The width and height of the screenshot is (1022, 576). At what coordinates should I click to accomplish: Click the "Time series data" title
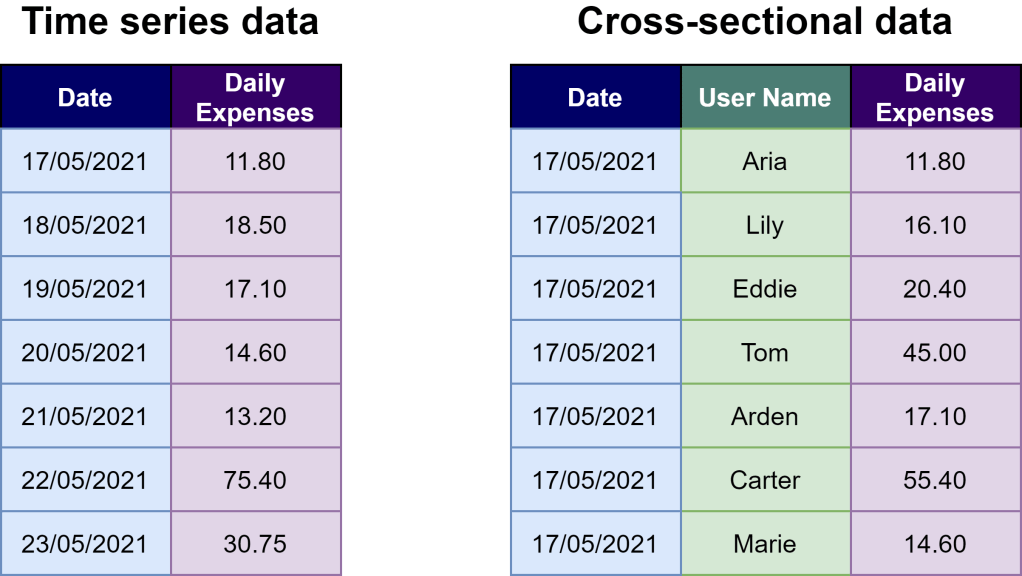[170, 22]
